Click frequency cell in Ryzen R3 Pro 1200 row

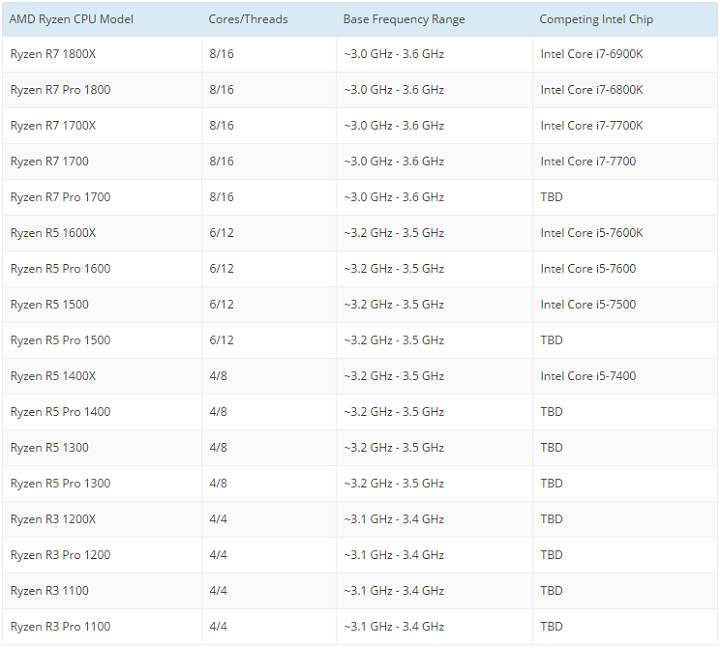click(x=434, y=556)
